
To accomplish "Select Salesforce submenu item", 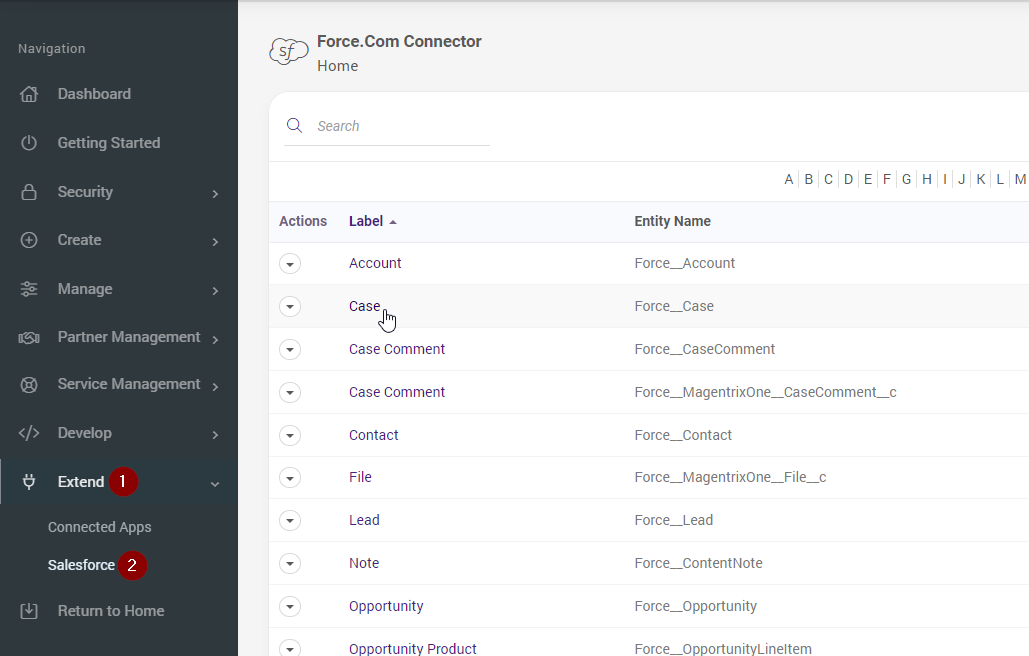I will [x=81, y=565].
